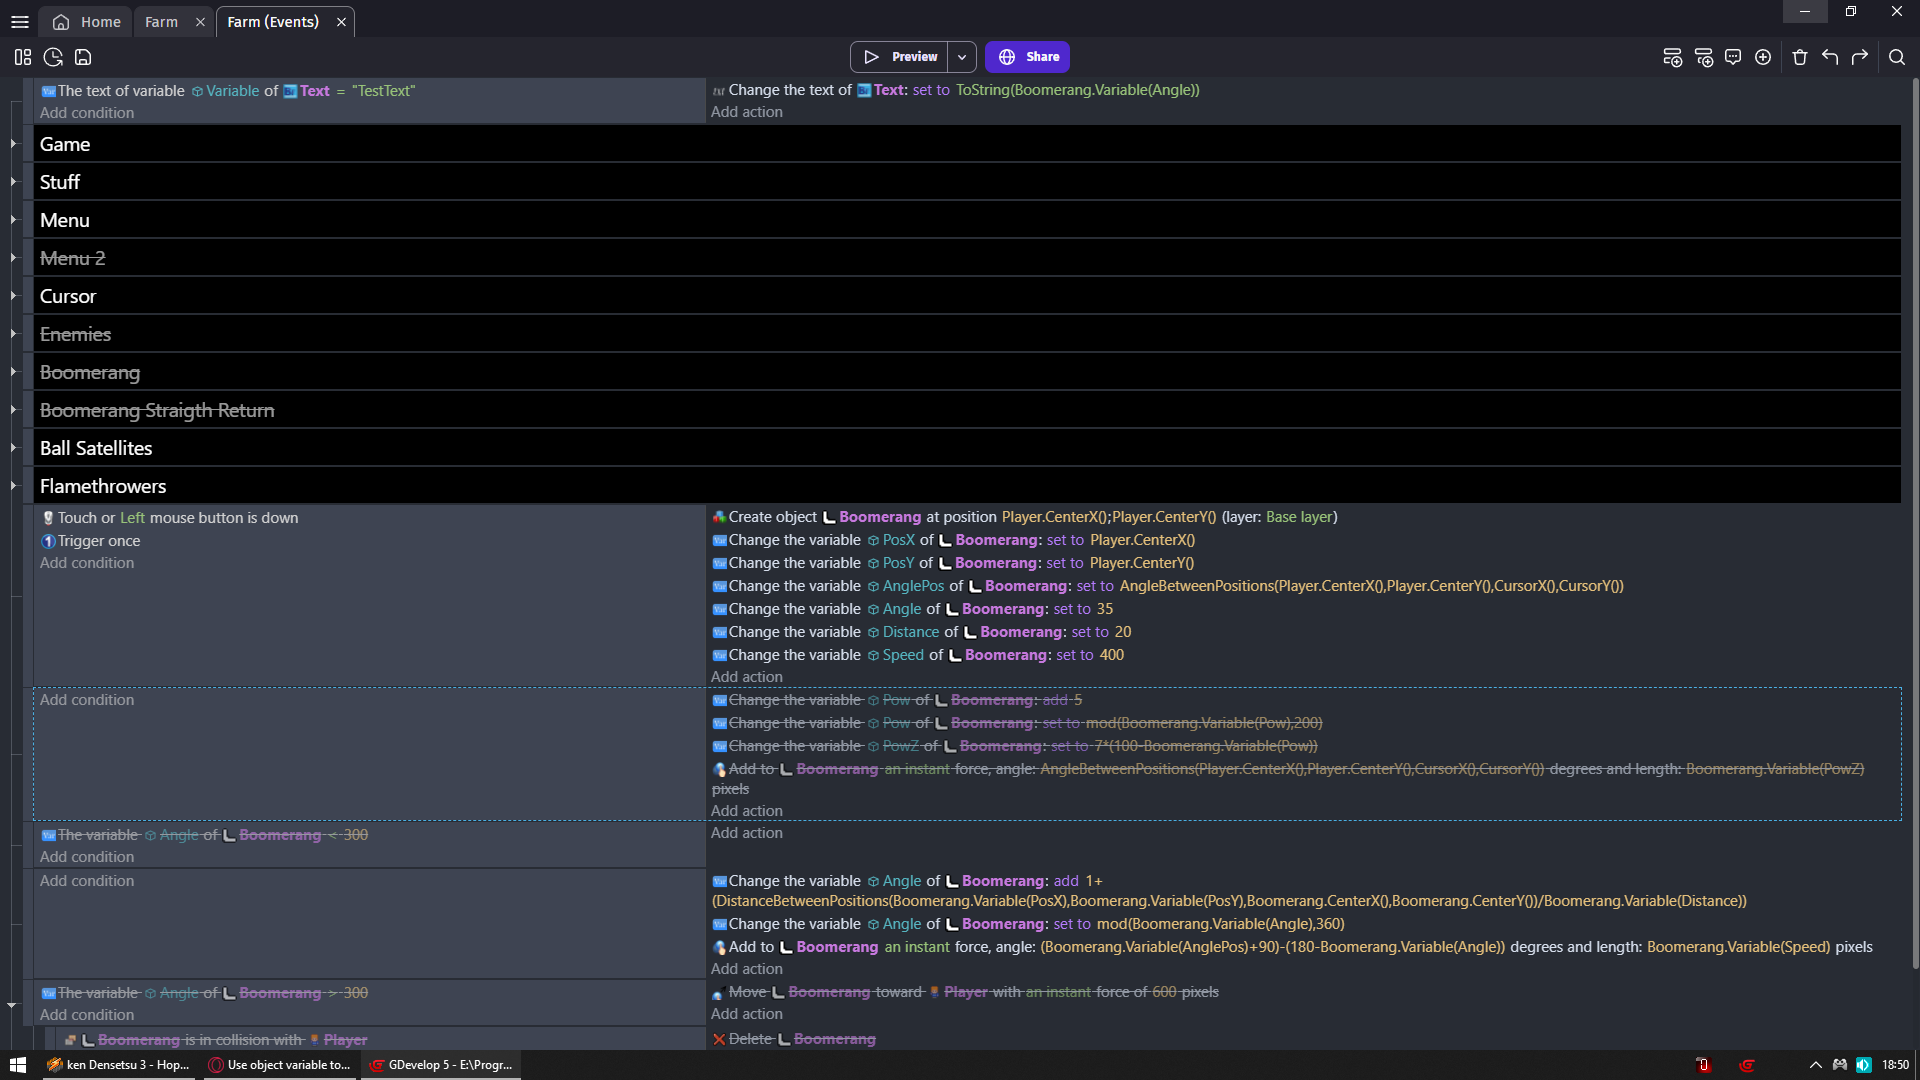Click the disabled Enemies group title

click(x=75, y=334)
